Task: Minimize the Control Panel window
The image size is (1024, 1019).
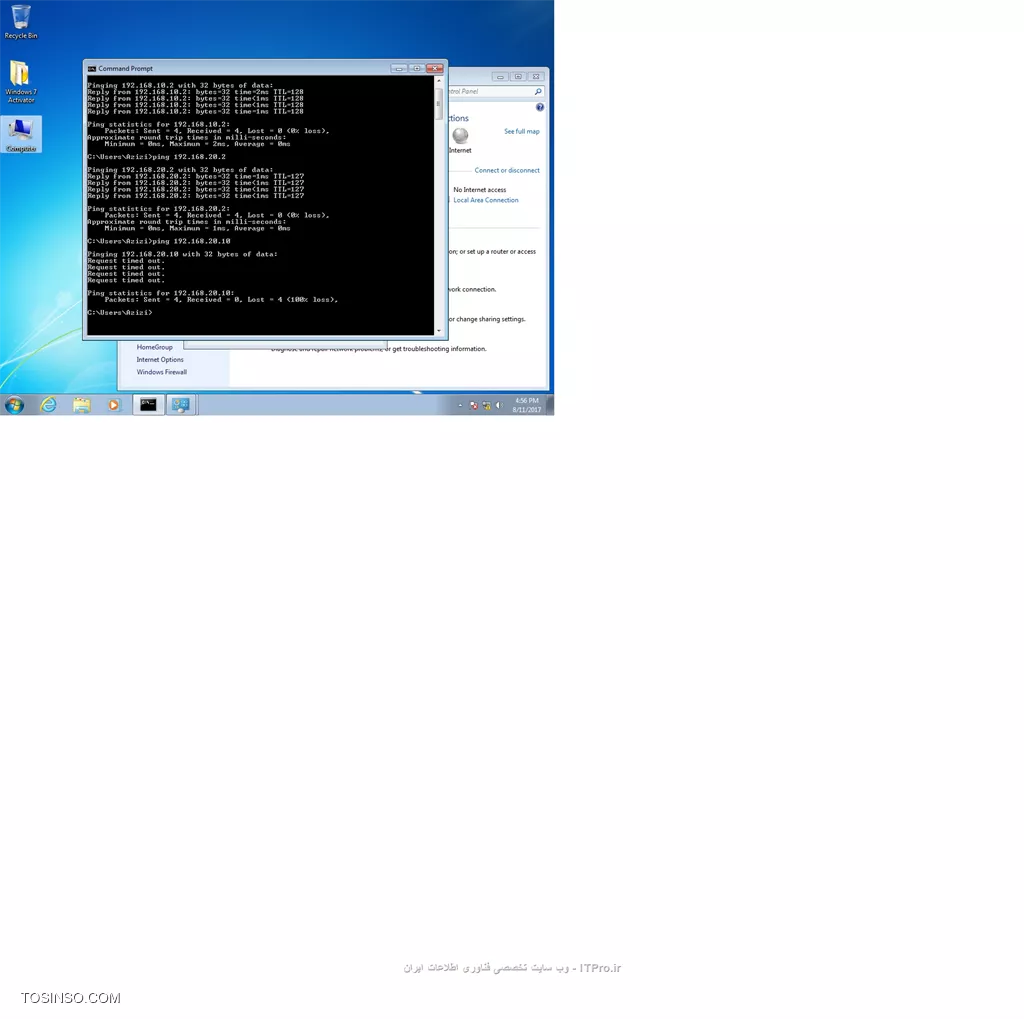Action: [500, 76]
